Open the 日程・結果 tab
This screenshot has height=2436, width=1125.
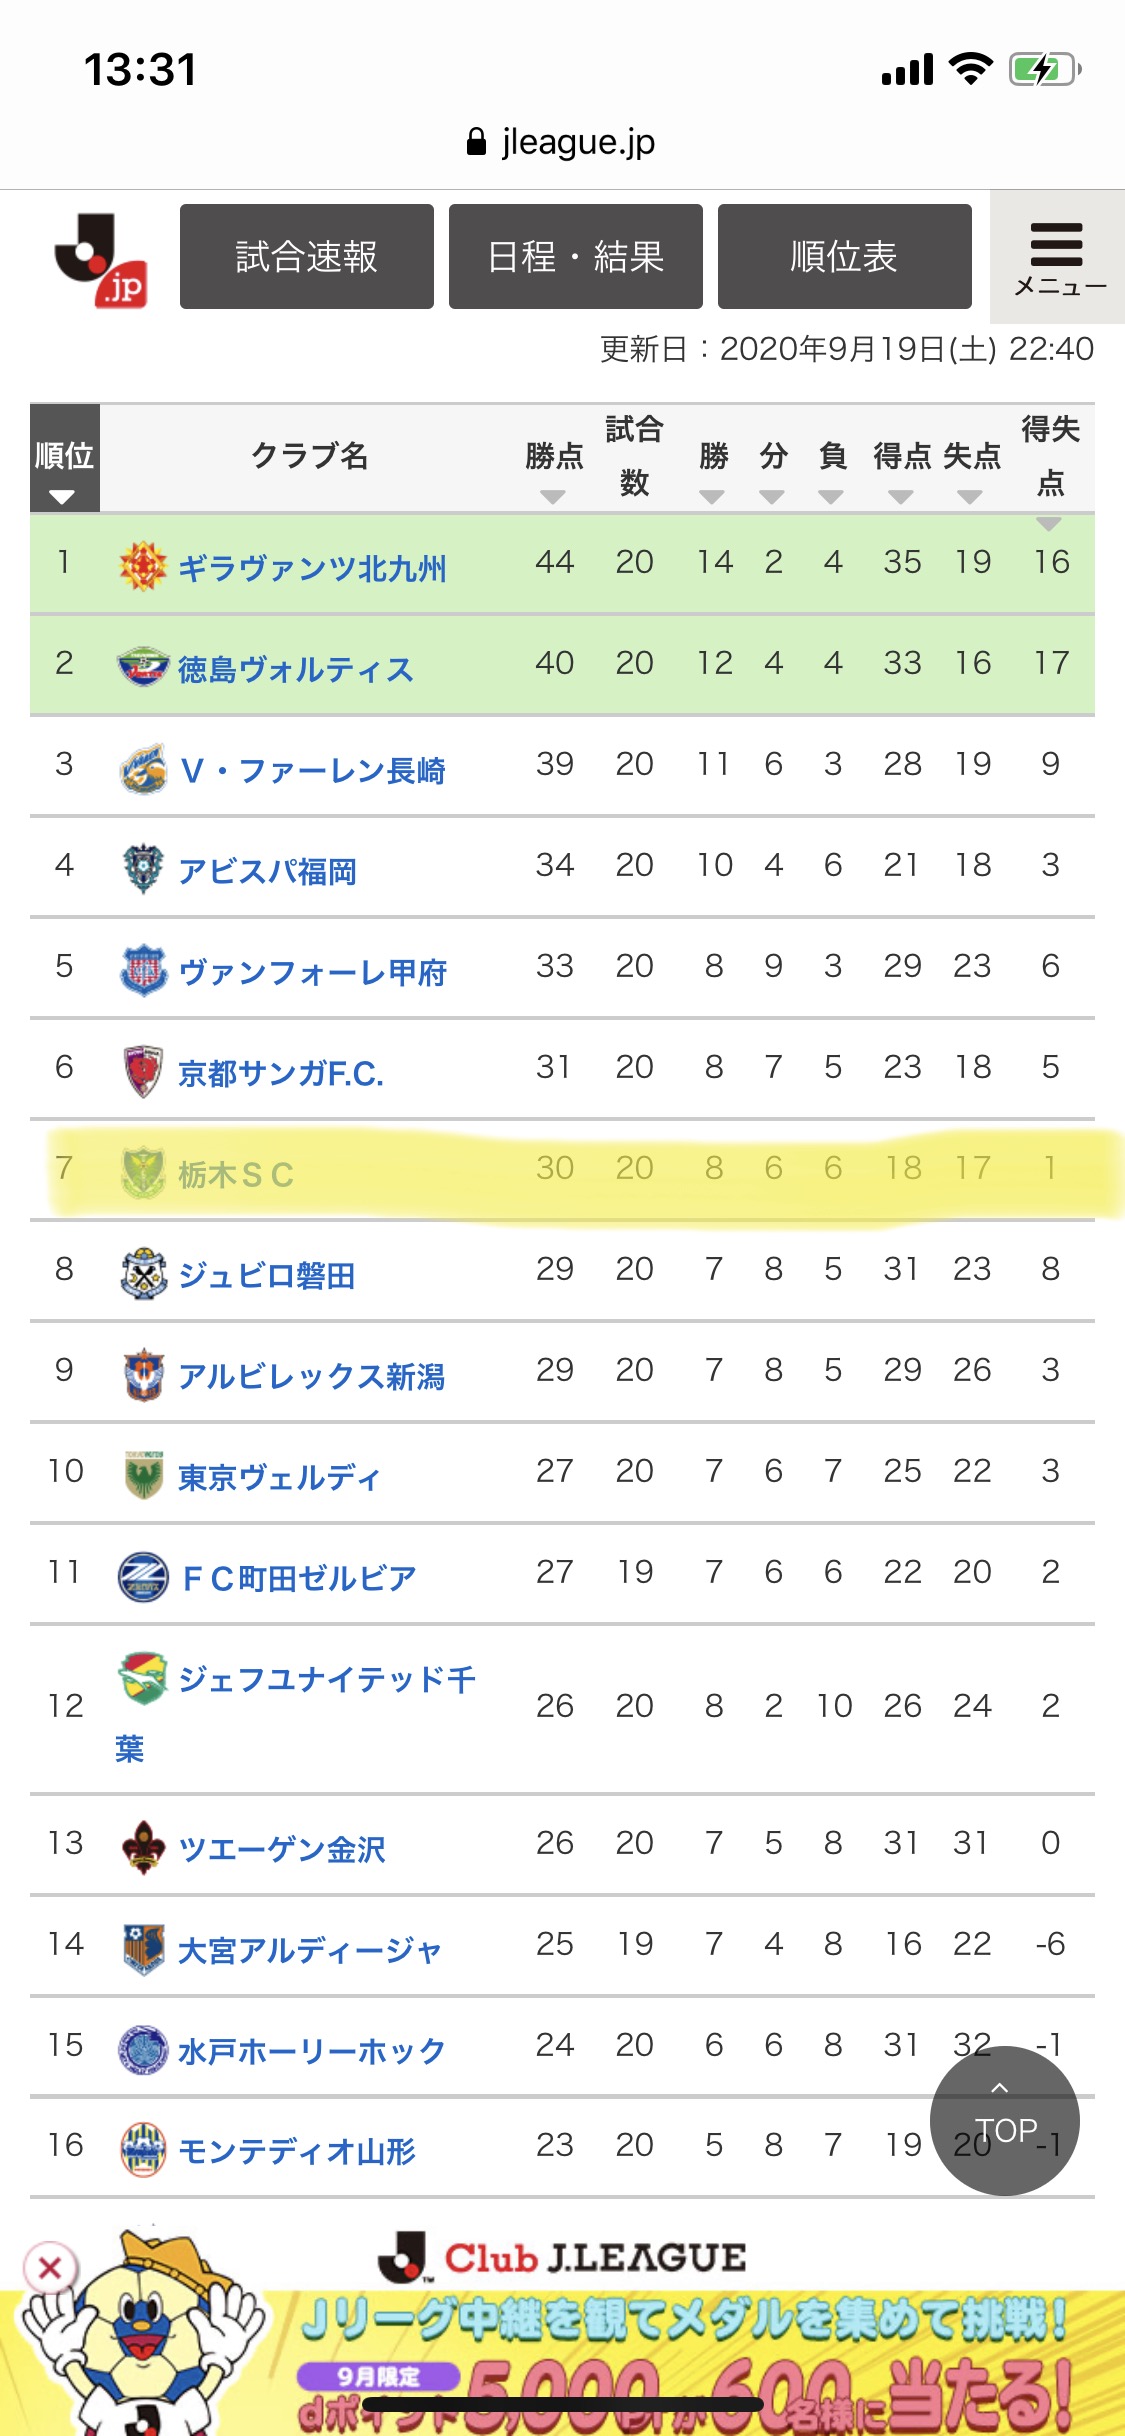point(576,257)
